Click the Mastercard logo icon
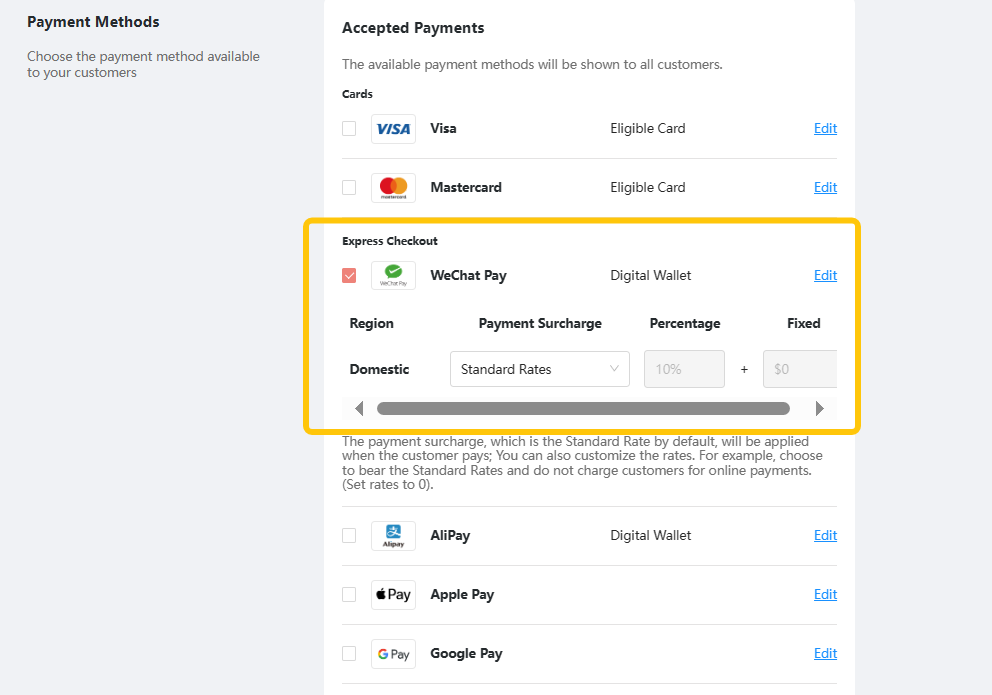 393,188
